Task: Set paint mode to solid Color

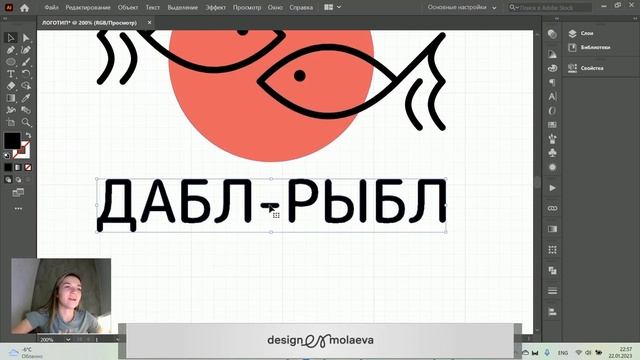Action: [8, 167]
